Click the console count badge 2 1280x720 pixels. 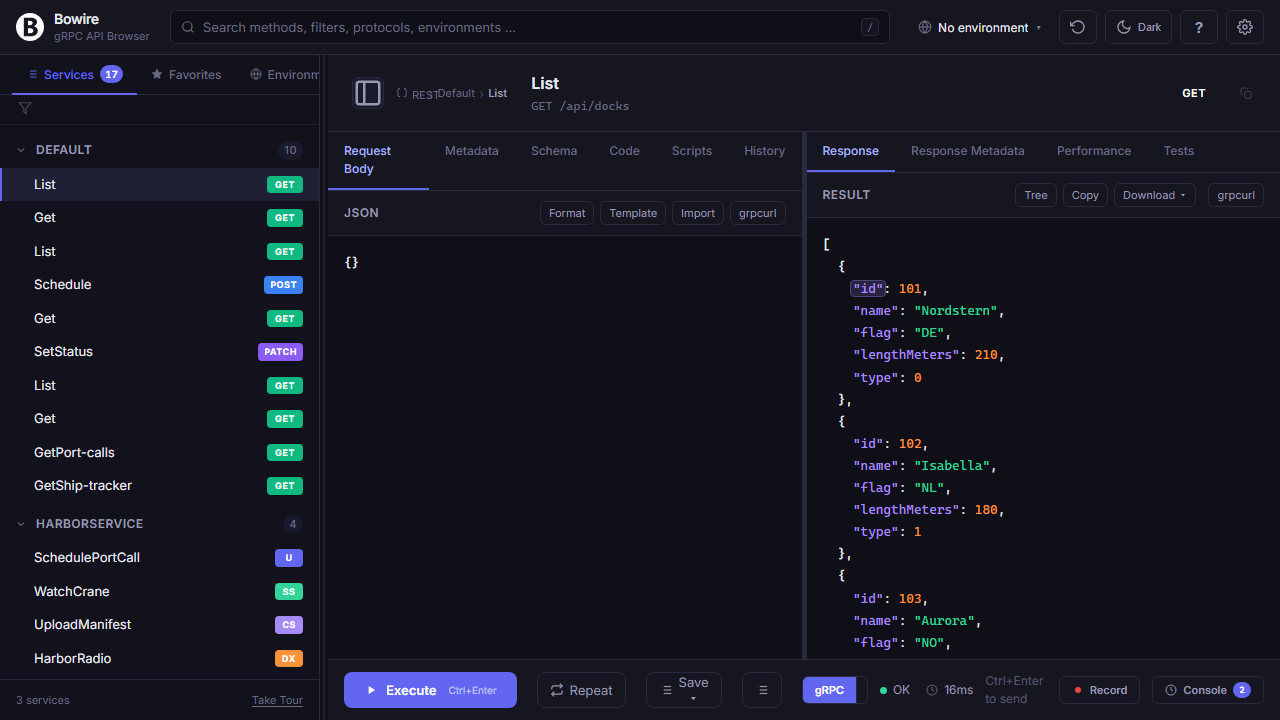[1241, 690]
